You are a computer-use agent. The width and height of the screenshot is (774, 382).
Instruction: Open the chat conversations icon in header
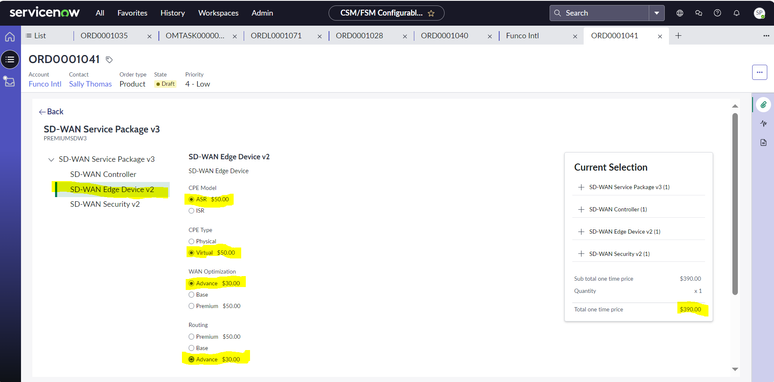pos(698,13)
